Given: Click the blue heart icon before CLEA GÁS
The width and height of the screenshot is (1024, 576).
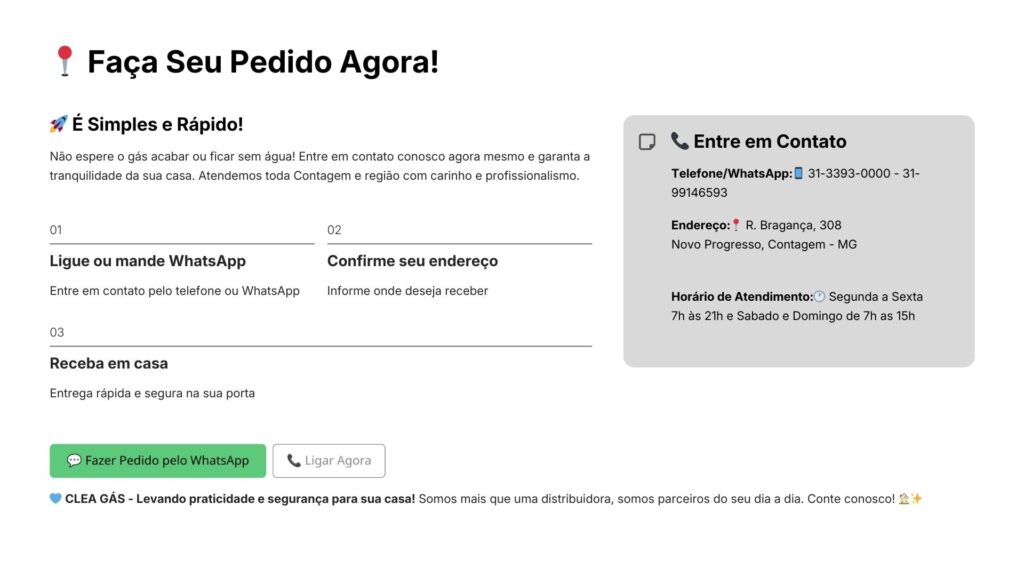Looking at the screenshot, I should (55, 498).
